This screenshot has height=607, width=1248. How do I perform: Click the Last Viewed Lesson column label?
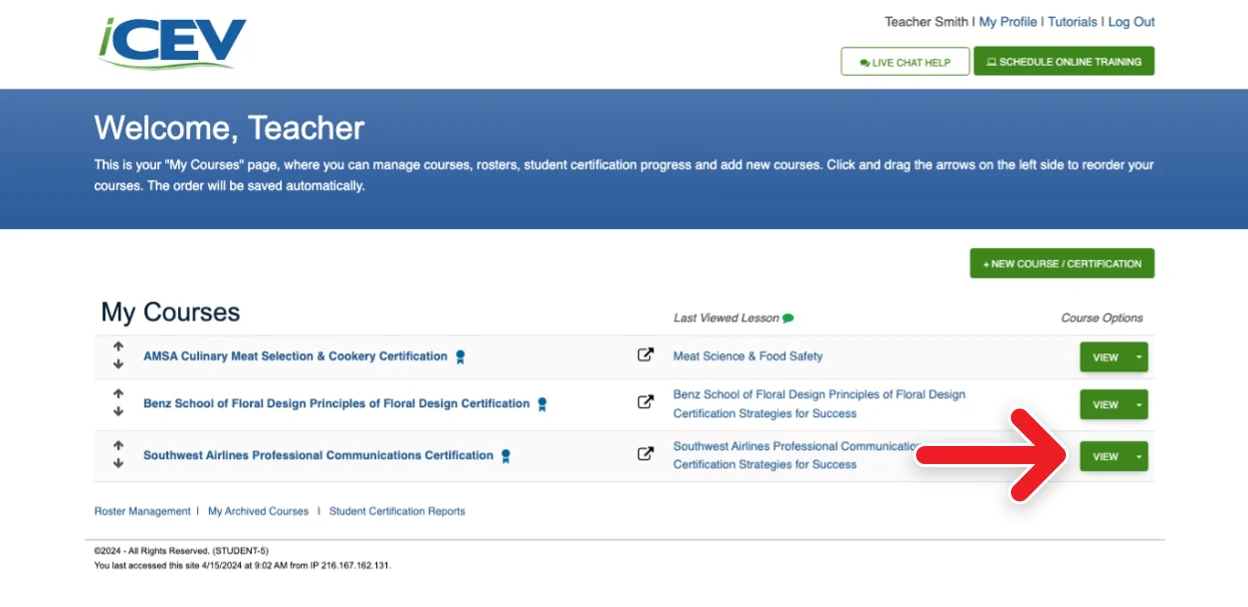point(726,318)
